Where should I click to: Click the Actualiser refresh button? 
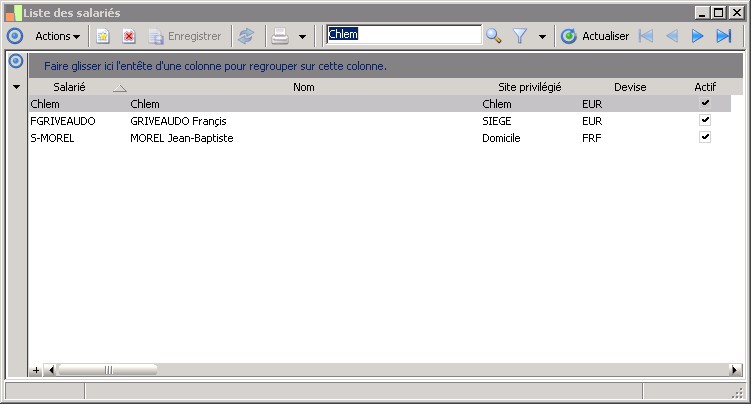click(595, 36)
